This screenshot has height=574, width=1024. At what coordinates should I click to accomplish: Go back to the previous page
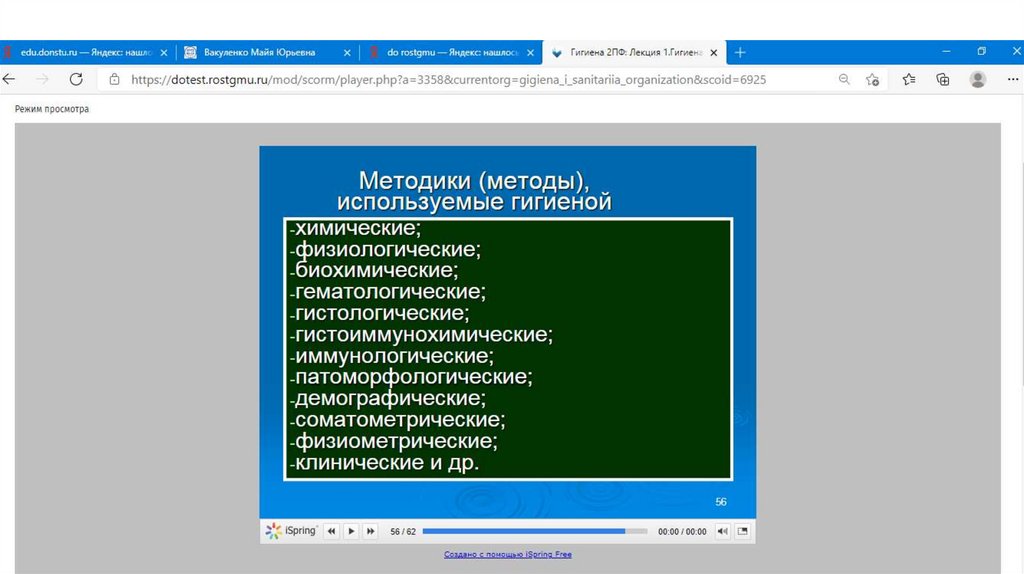tap(9, 79)
